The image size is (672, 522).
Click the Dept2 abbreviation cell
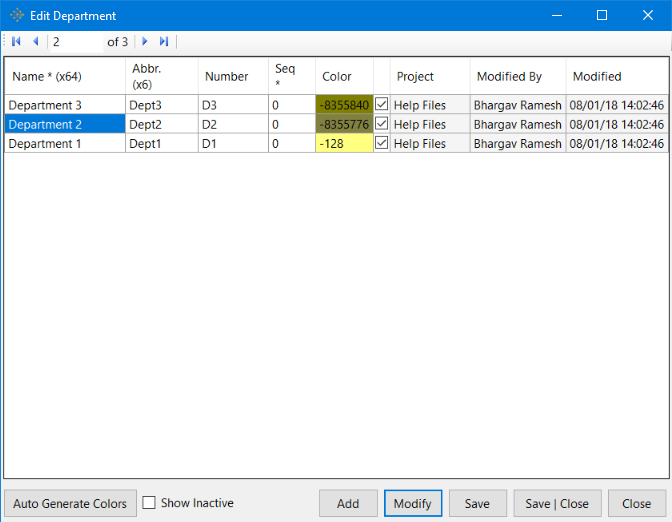(162, 124)
